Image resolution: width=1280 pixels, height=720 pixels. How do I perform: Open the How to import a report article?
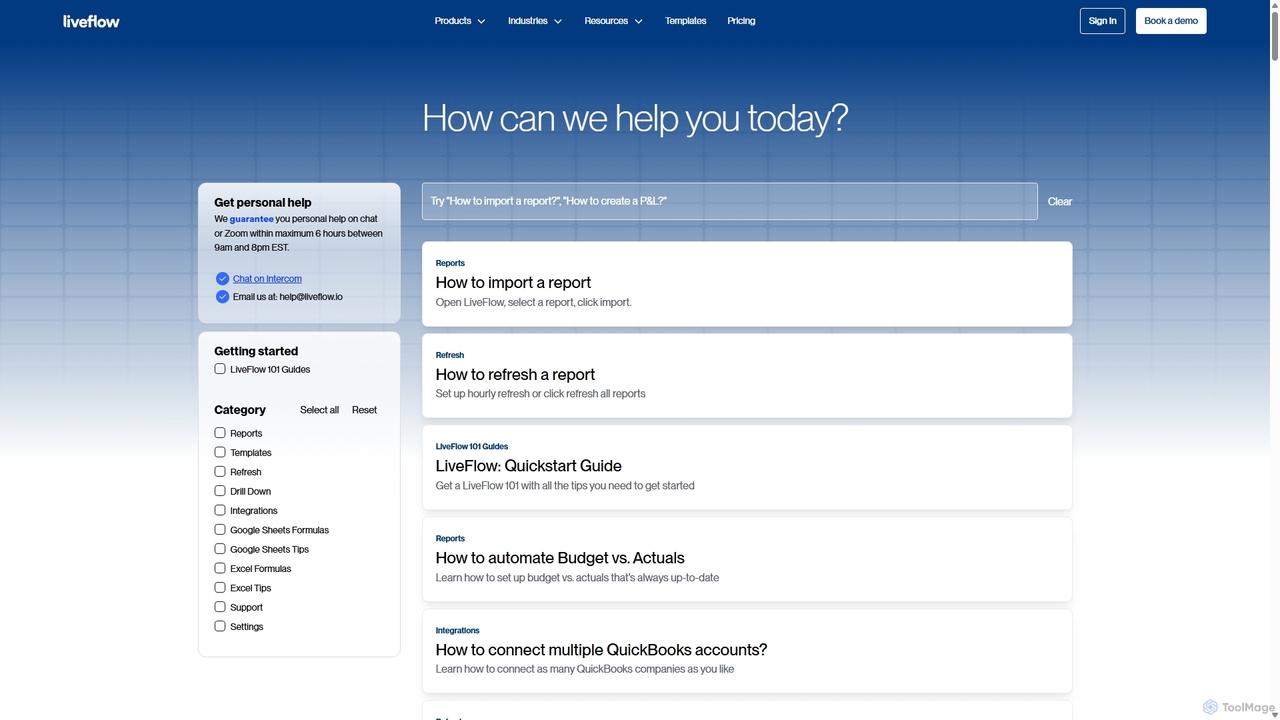(x=747, y=284)
